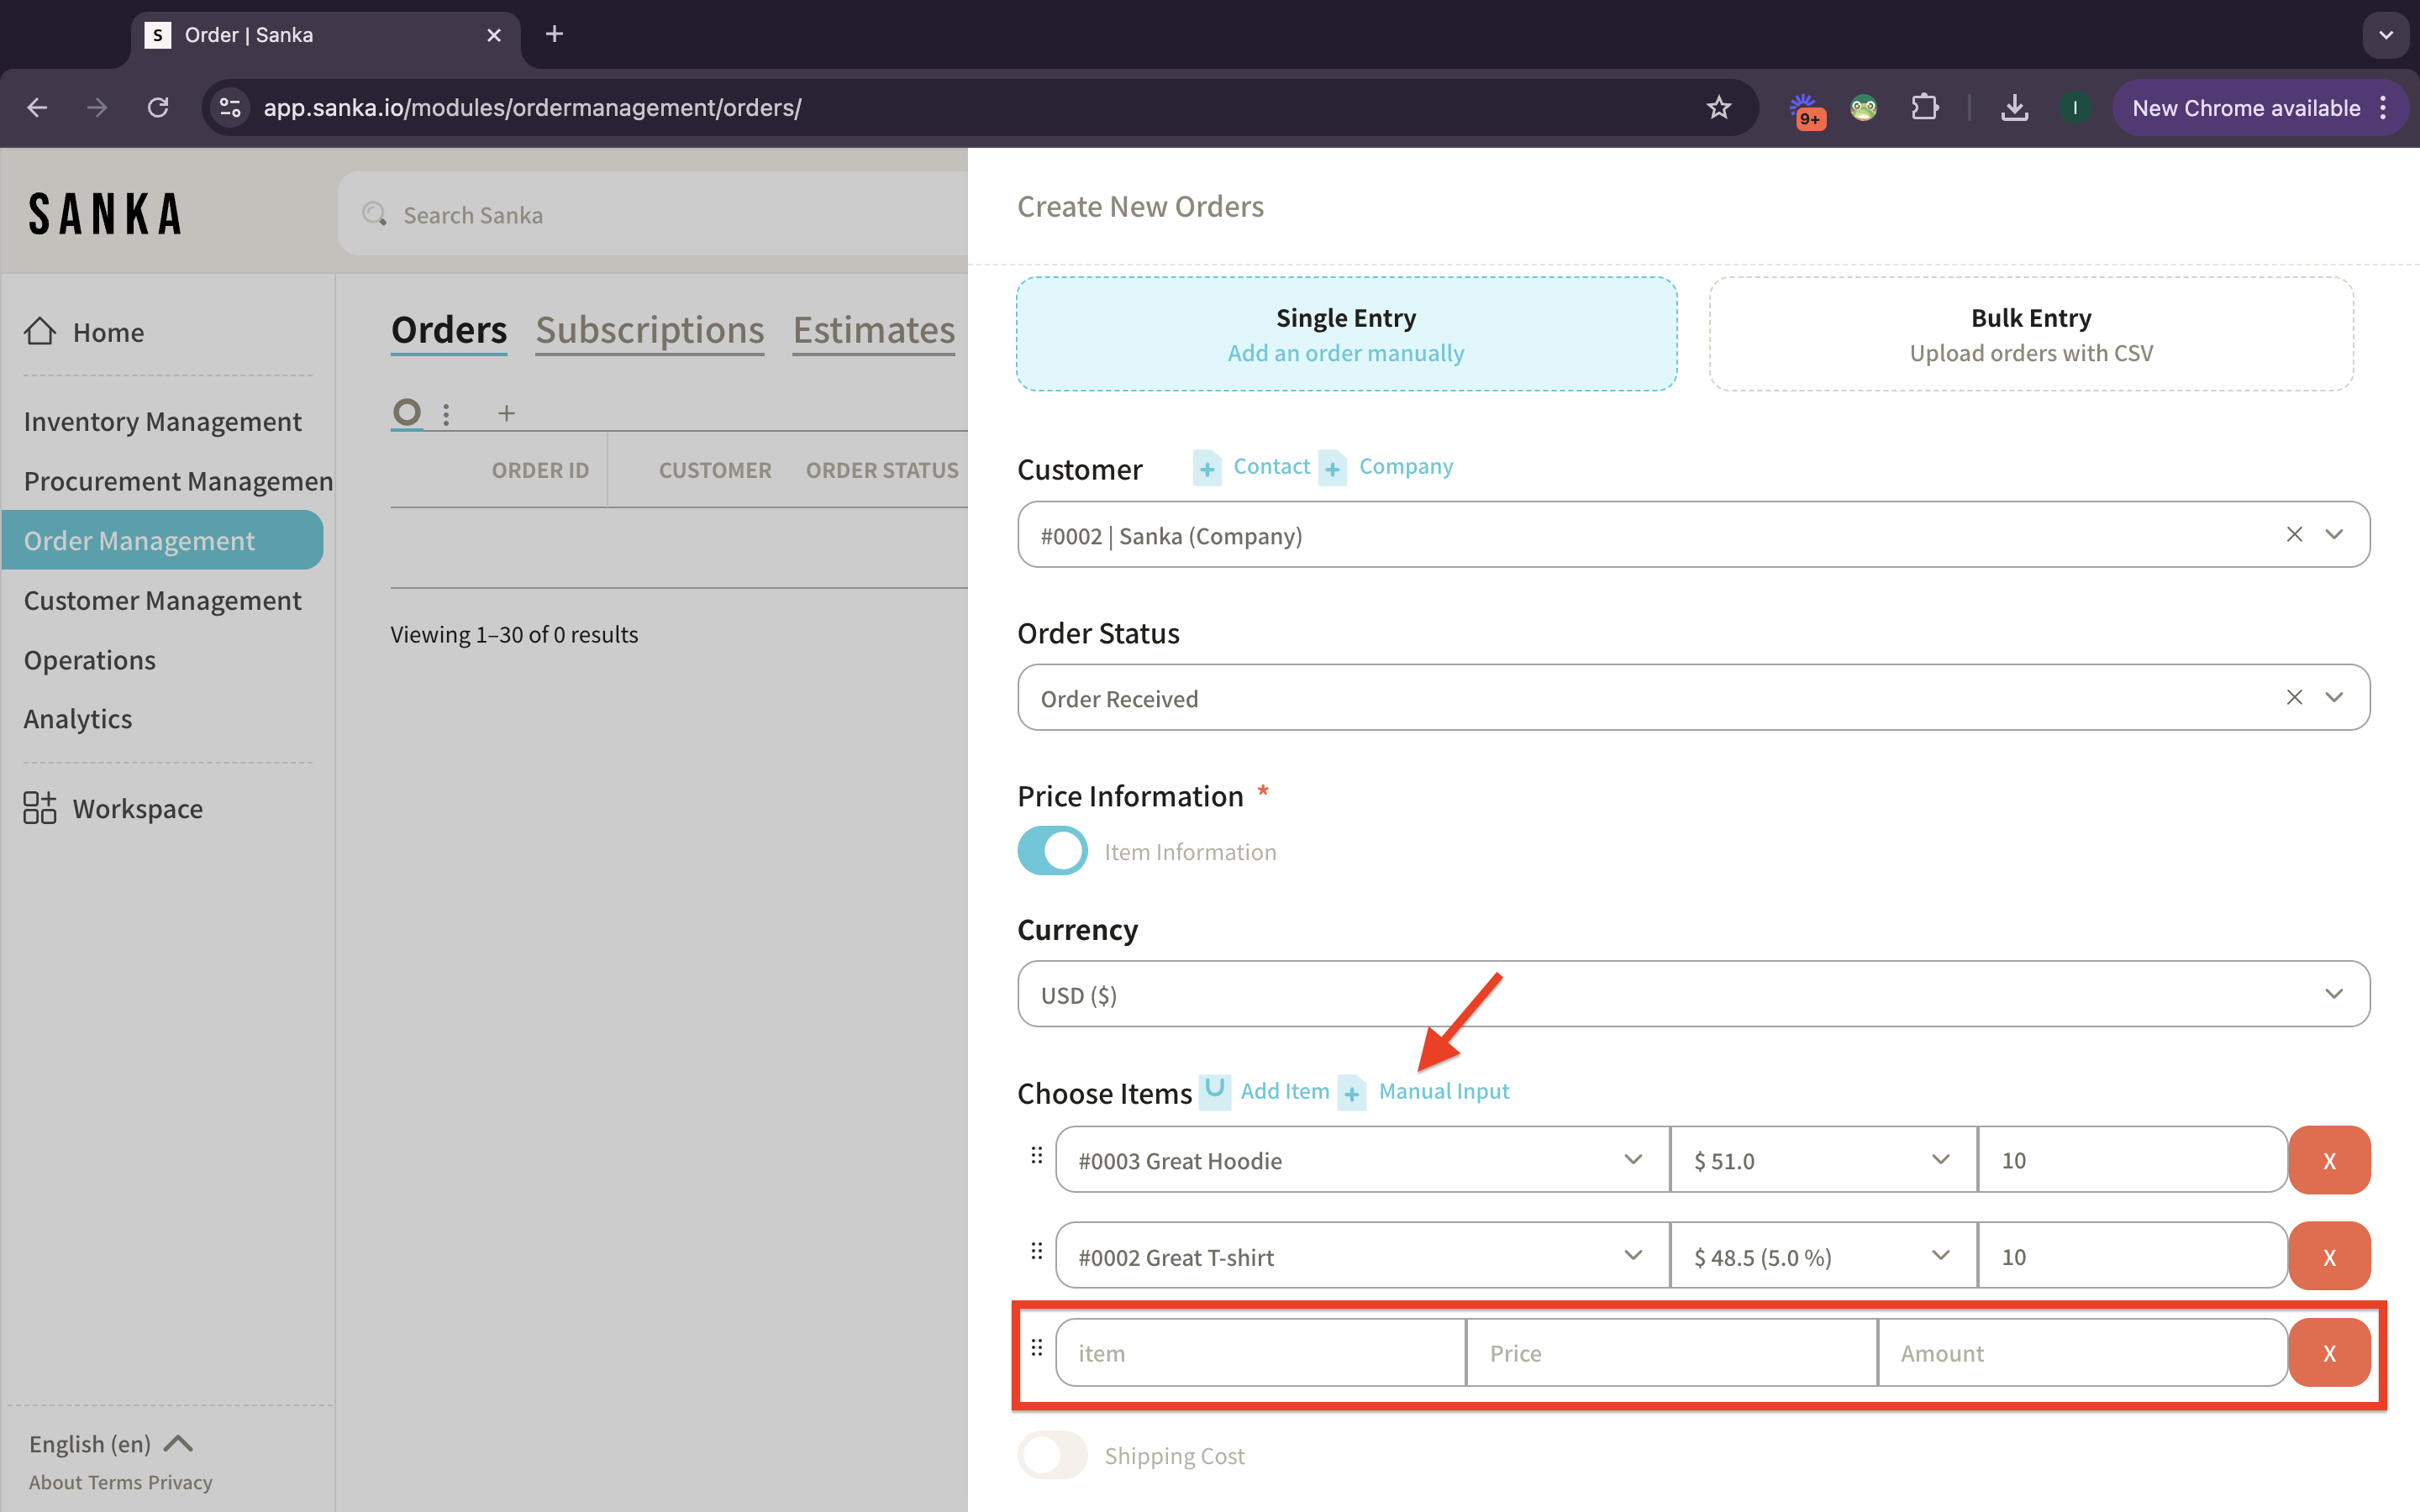Switch to the Subscriptions tab
Viewport: 2420px width, 1512px height.
coord(649,330)
